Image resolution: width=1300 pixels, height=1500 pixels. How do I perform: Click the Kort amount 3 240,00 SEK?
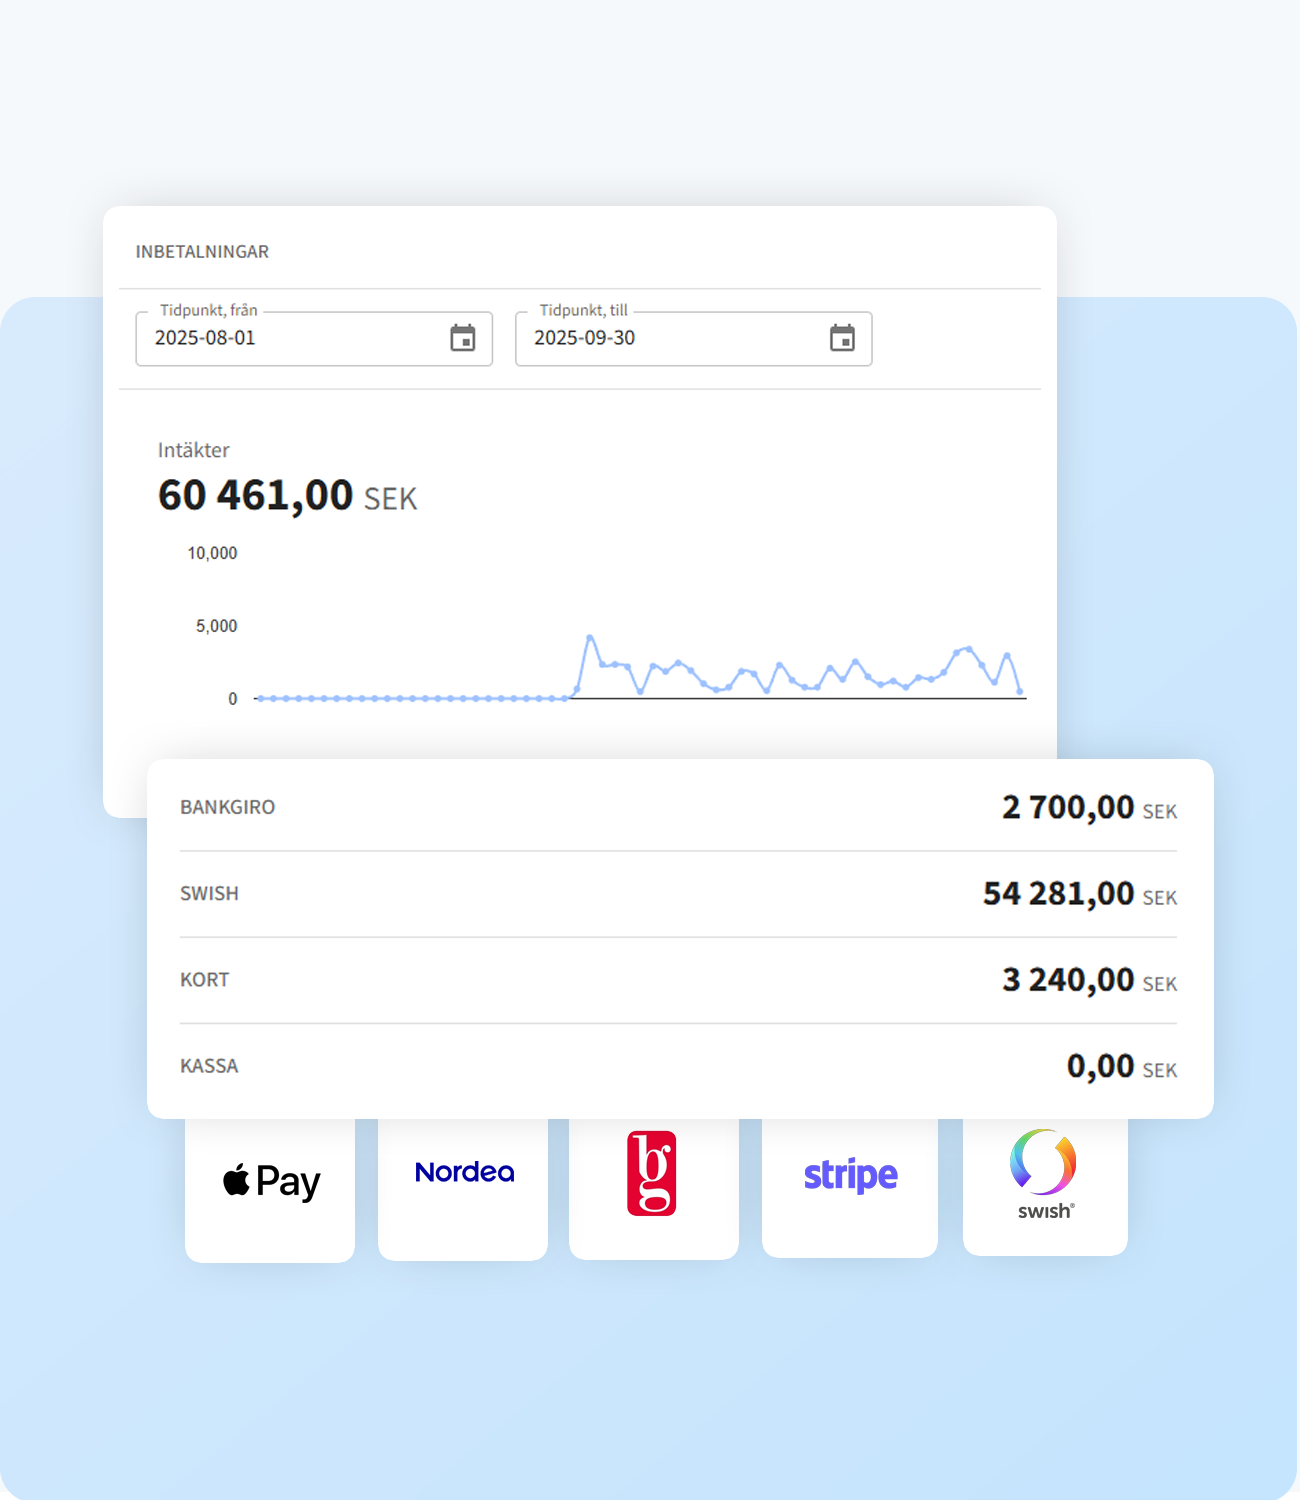point(1088,980)
